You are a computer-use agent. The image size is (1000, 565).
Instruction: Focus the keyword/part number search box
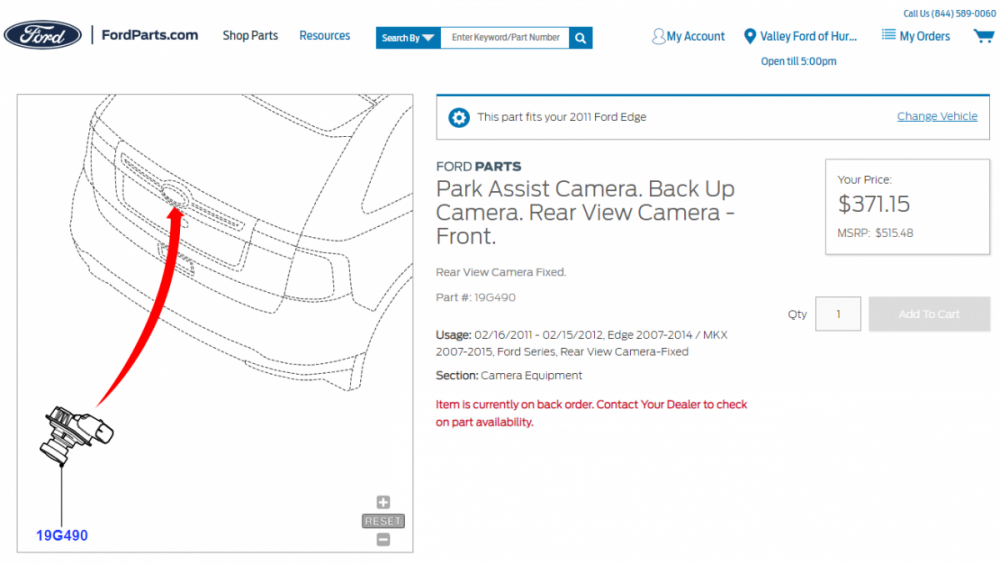pos(505,38)
